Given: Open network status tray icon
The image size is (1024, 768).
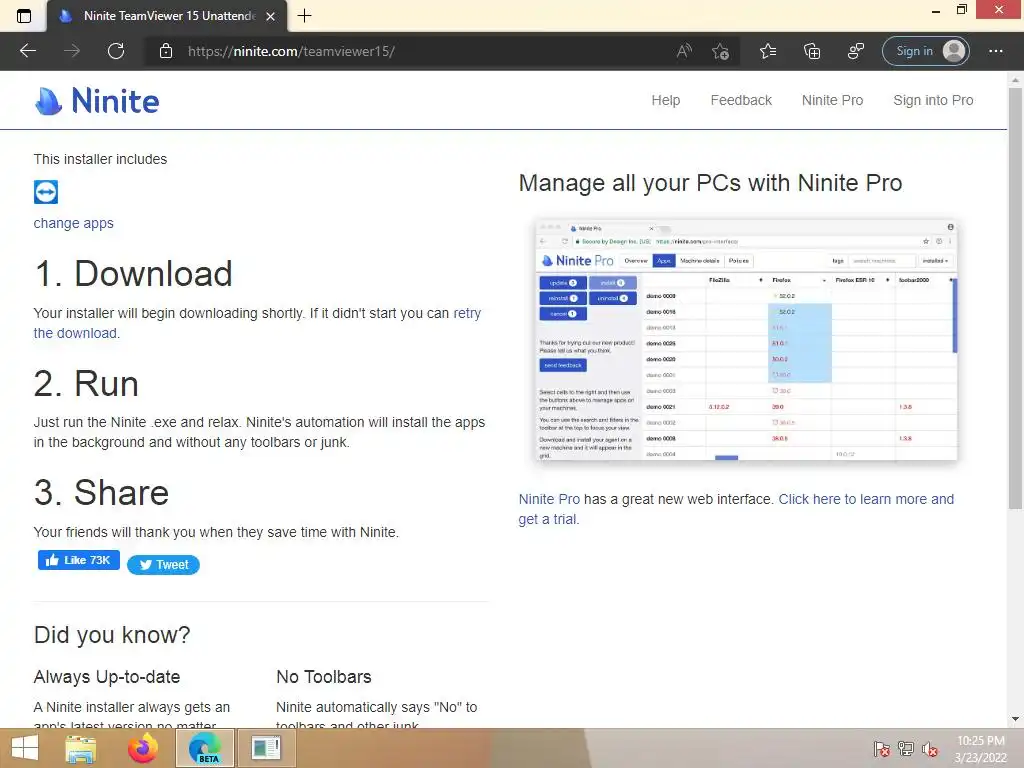Looking at the screenshot, I should pos(906,749).
